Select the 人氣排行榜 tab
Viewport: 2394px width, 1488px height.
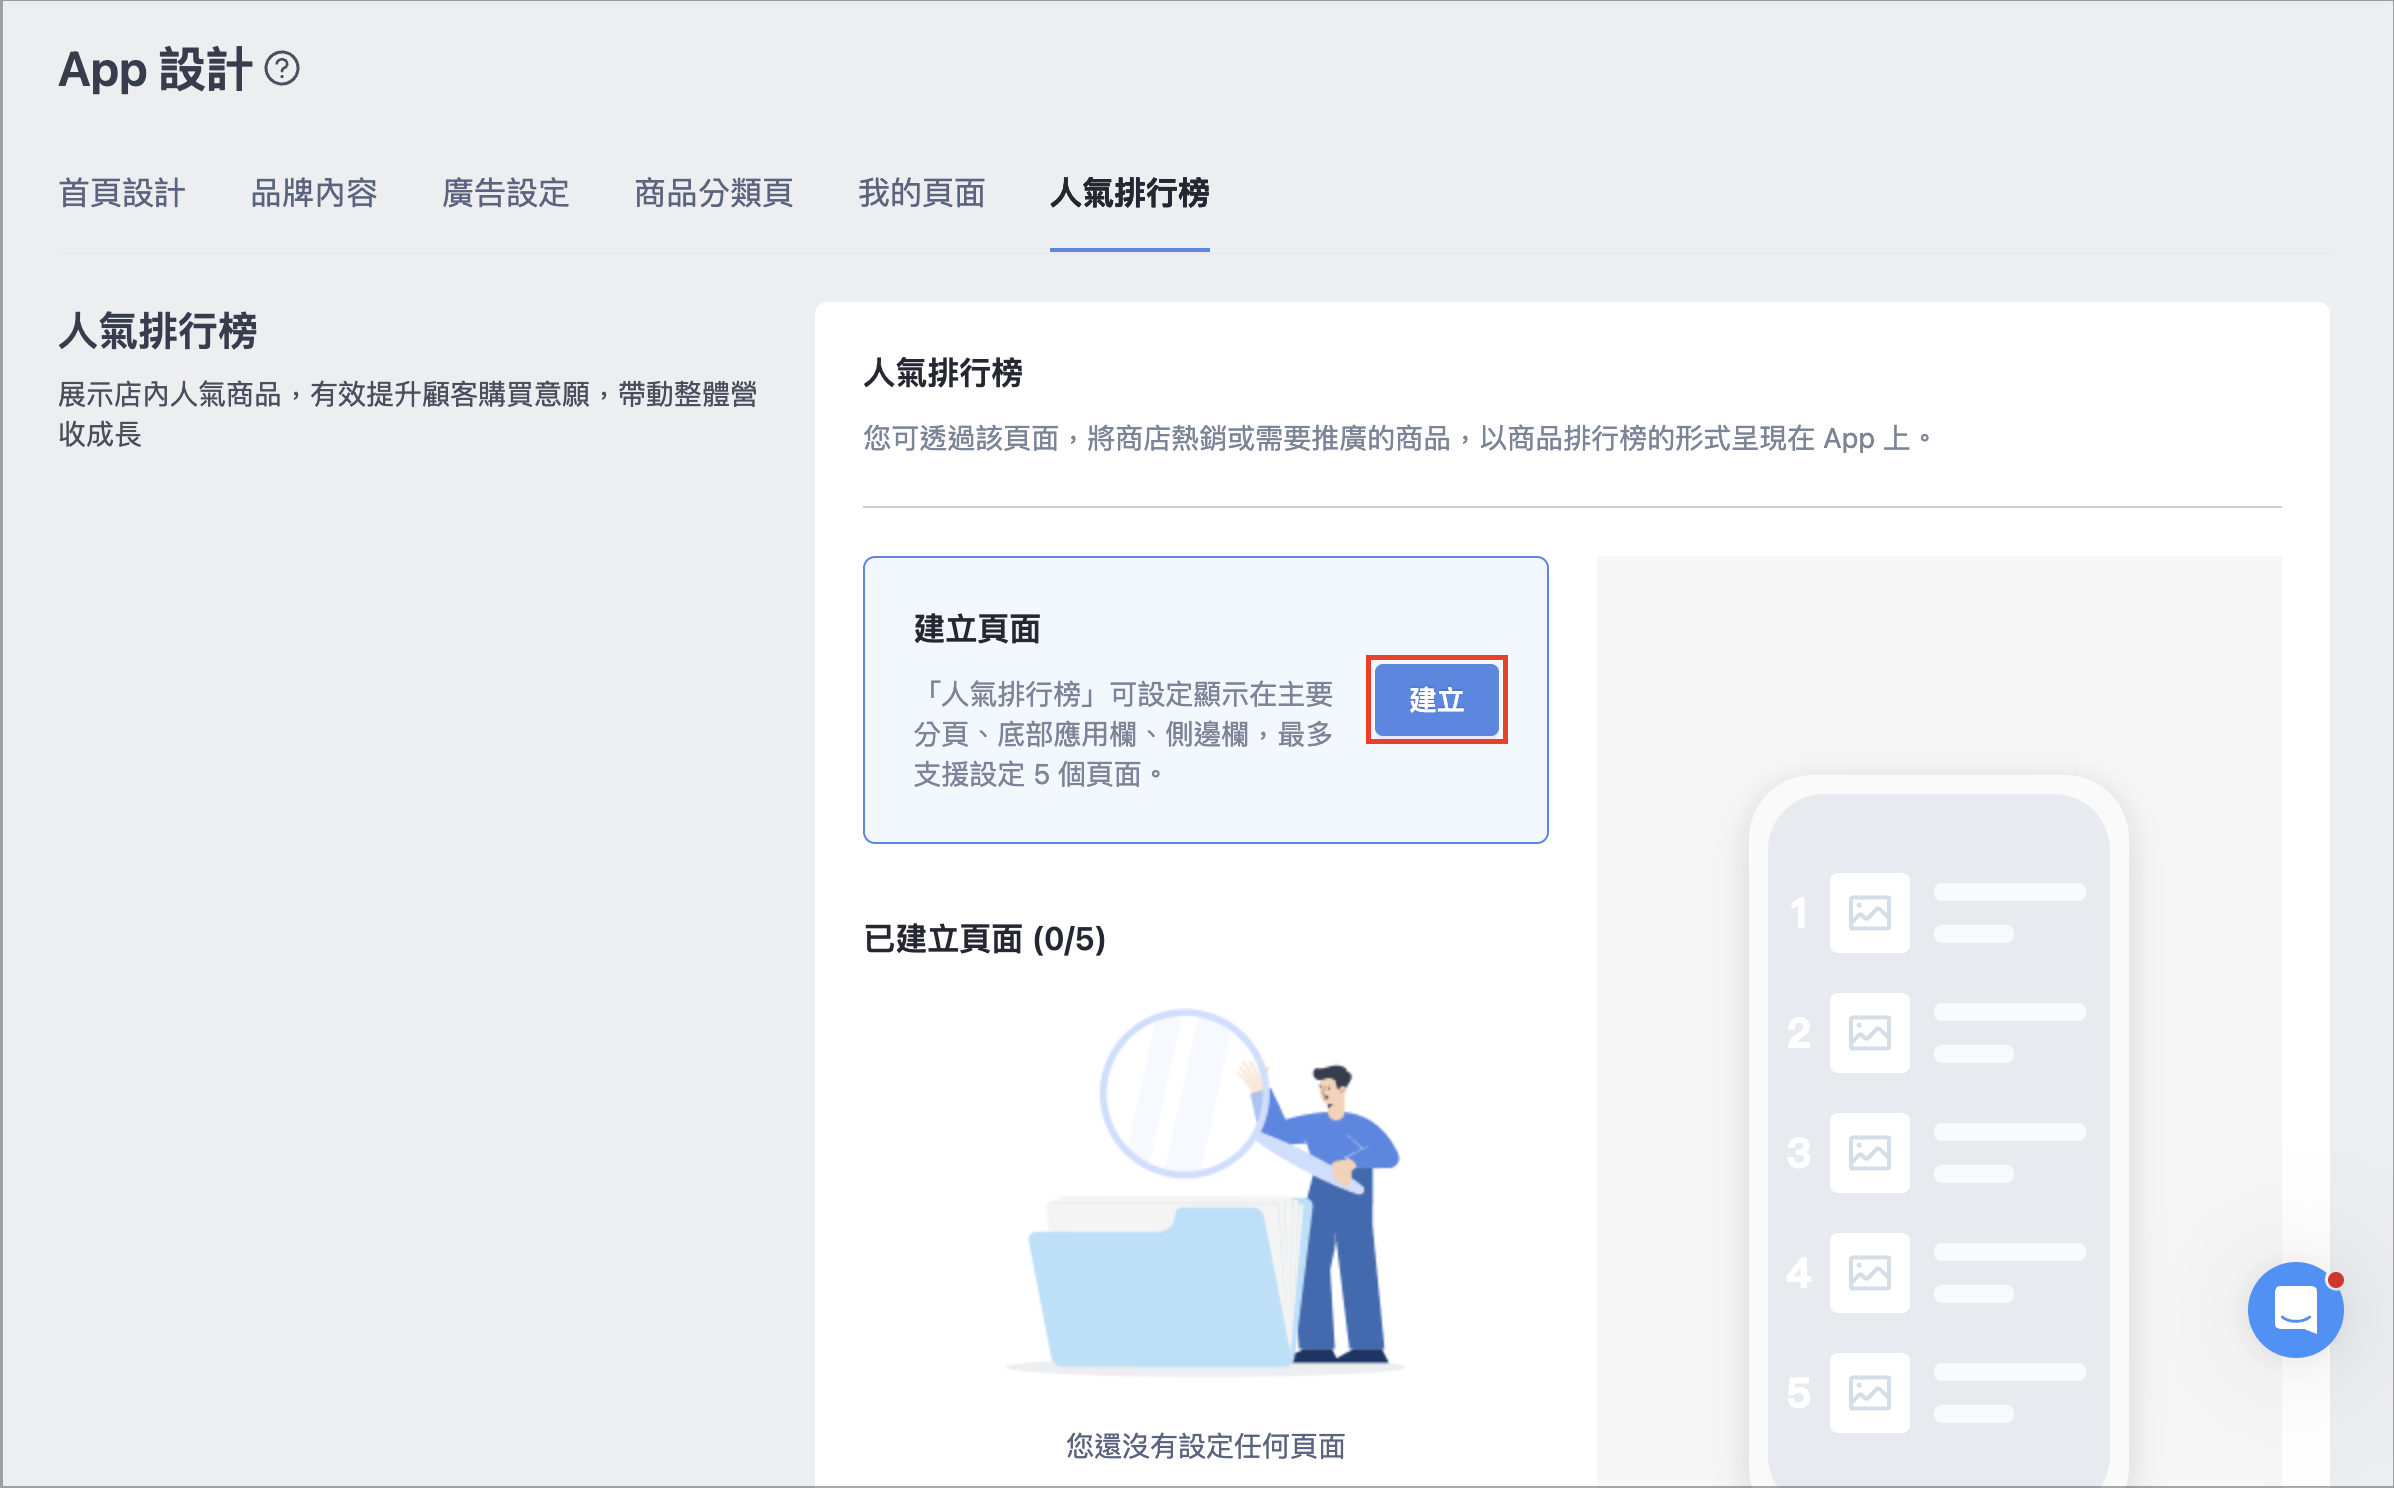(x=1130, y=193)
